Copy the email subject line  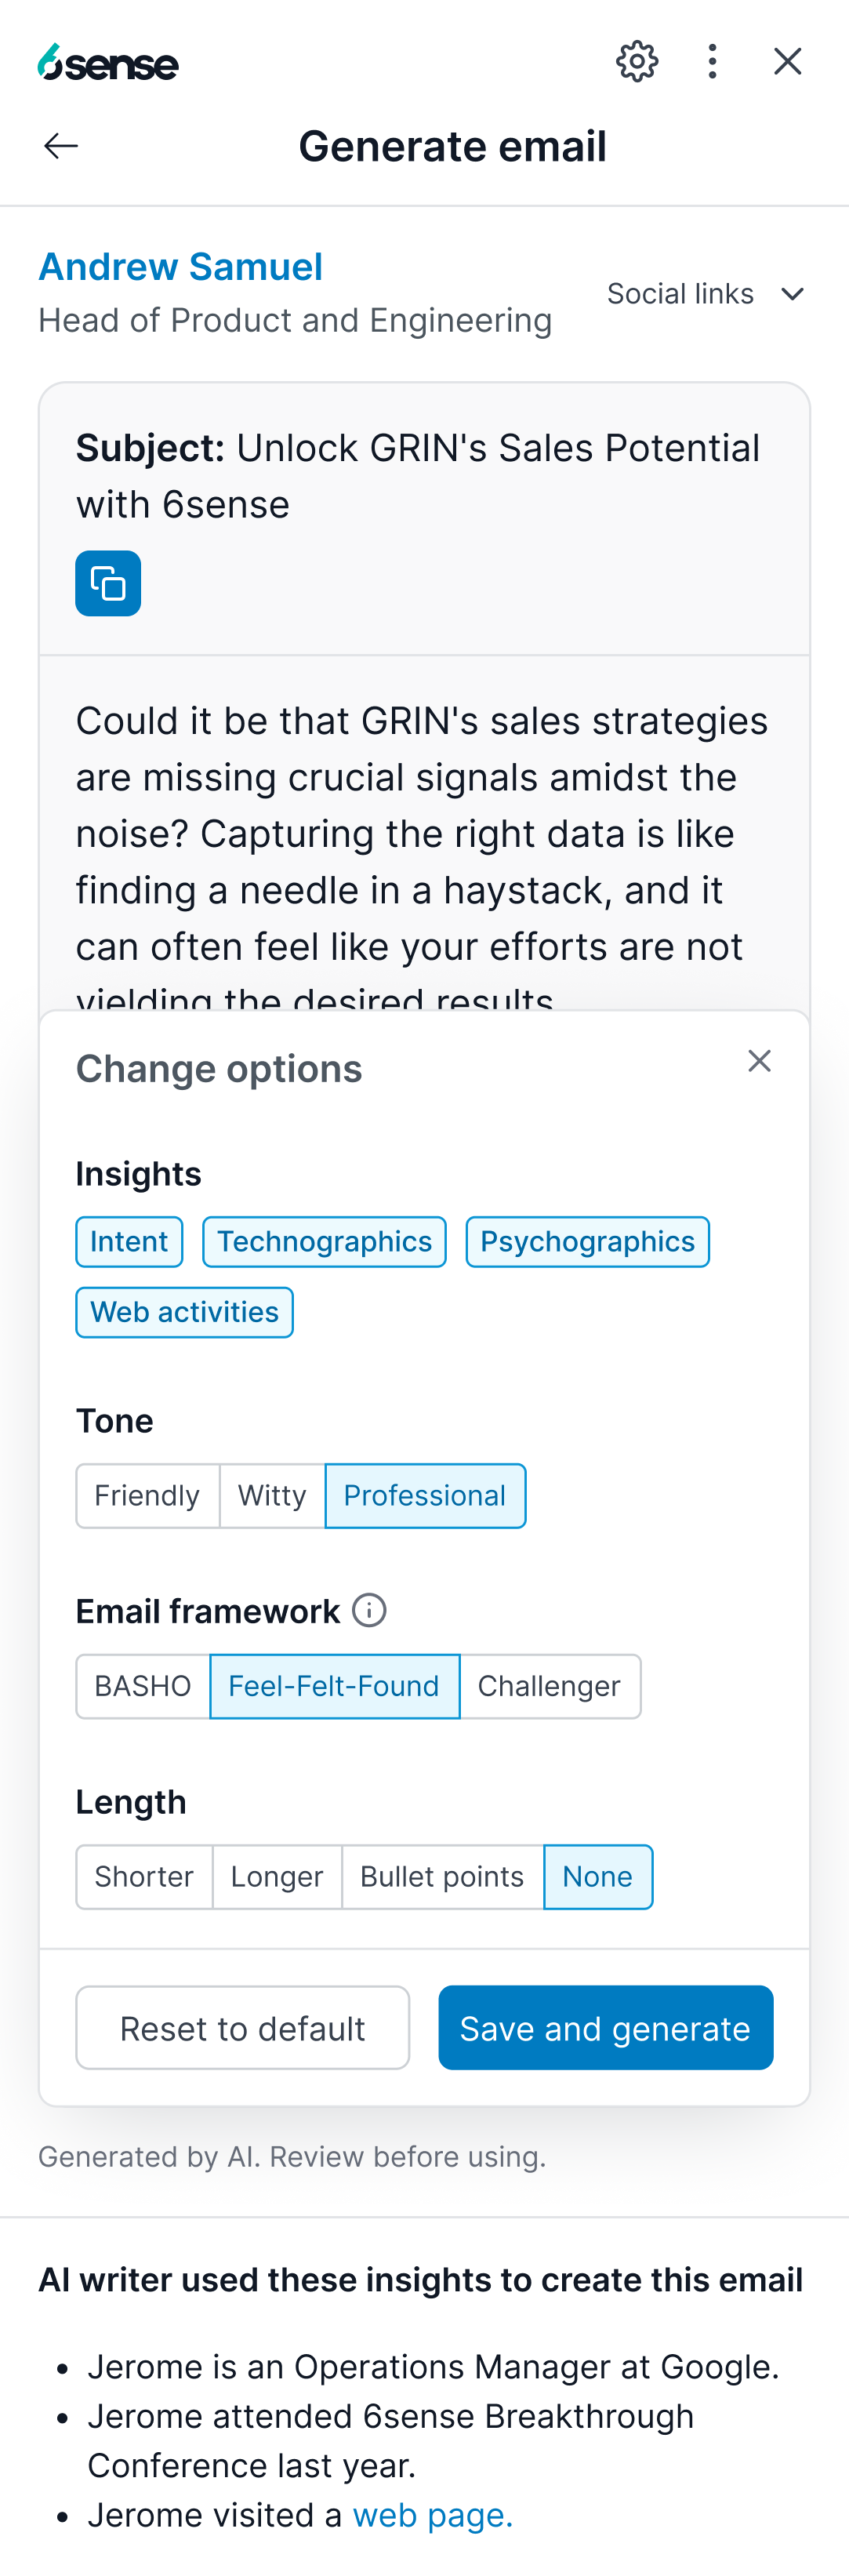[x=107, y=583]
